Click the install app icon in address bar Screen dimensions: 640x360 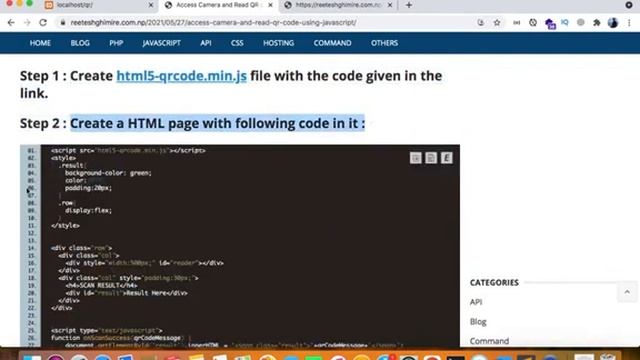tap(480, 23)
